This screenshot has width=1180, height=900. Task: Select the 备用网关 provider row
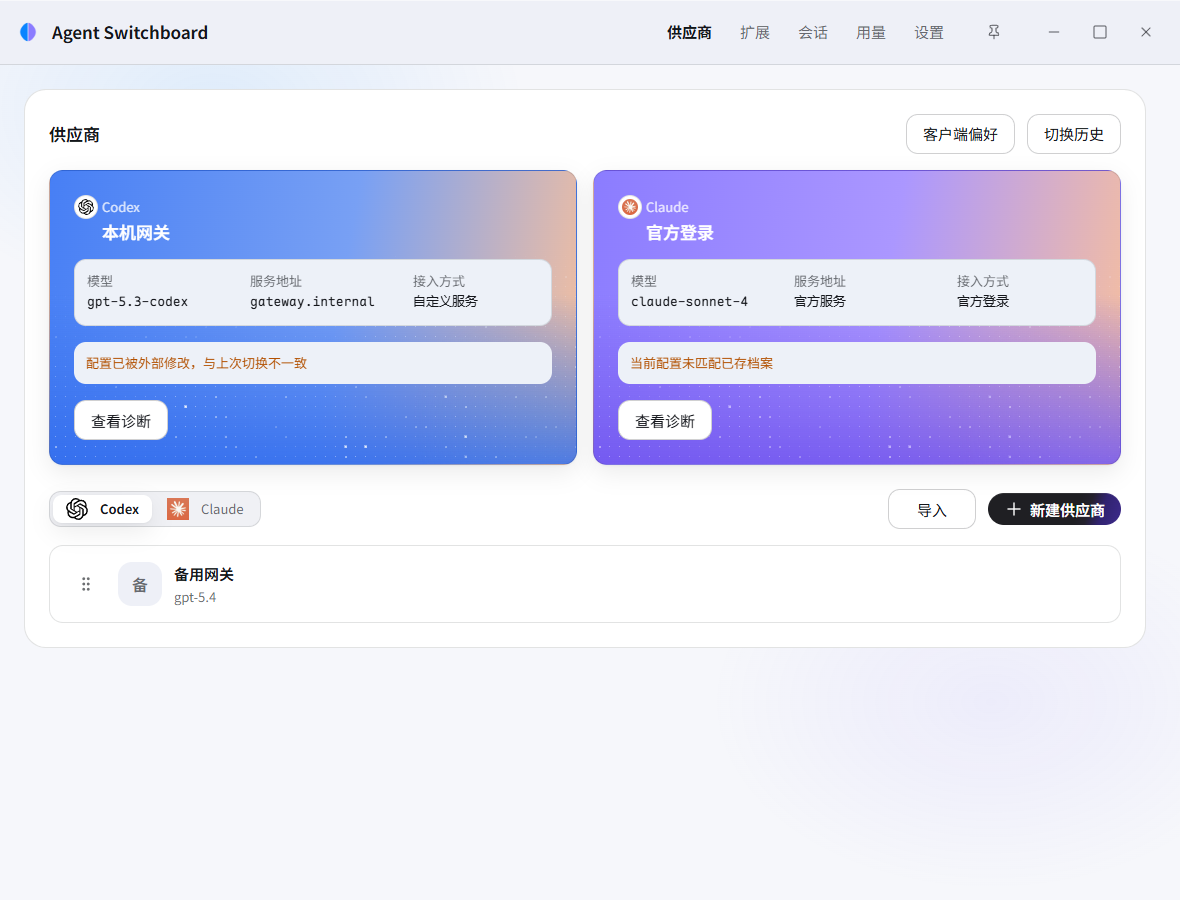[585, 584]
